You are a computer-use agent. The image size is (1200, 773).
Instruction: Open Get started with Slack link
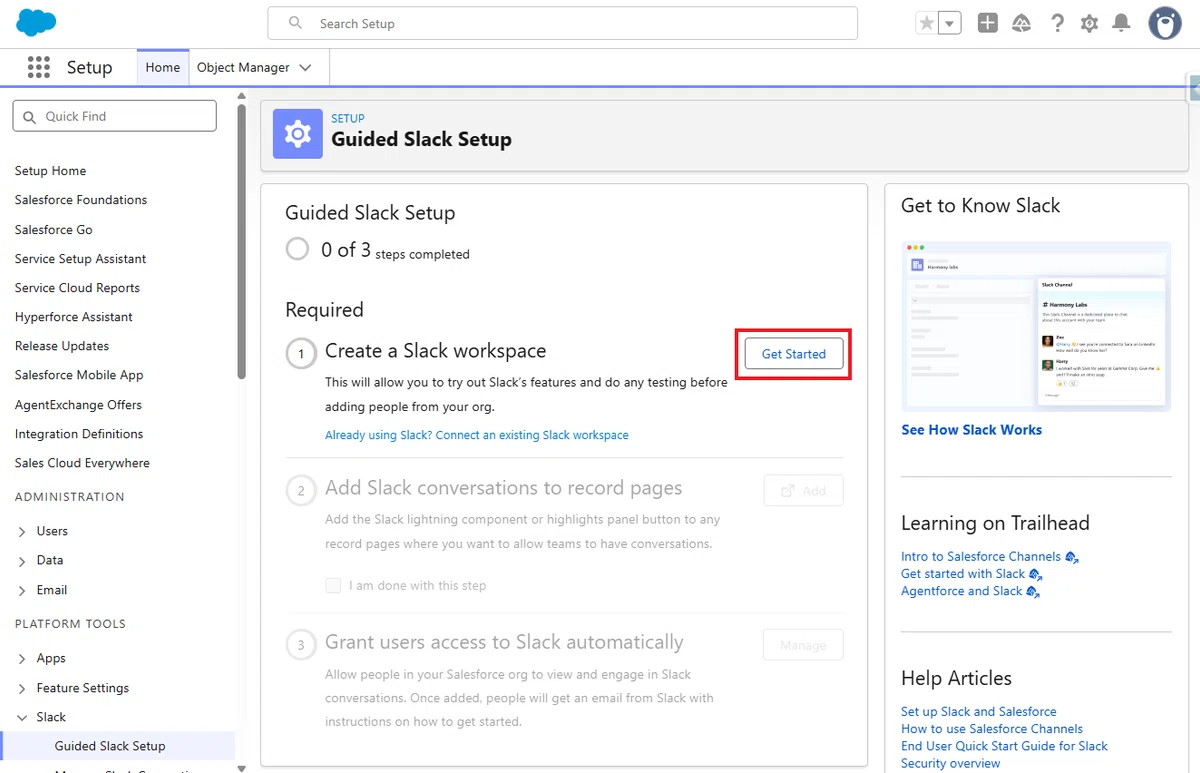pyautogui.click(x=963, y=574)
